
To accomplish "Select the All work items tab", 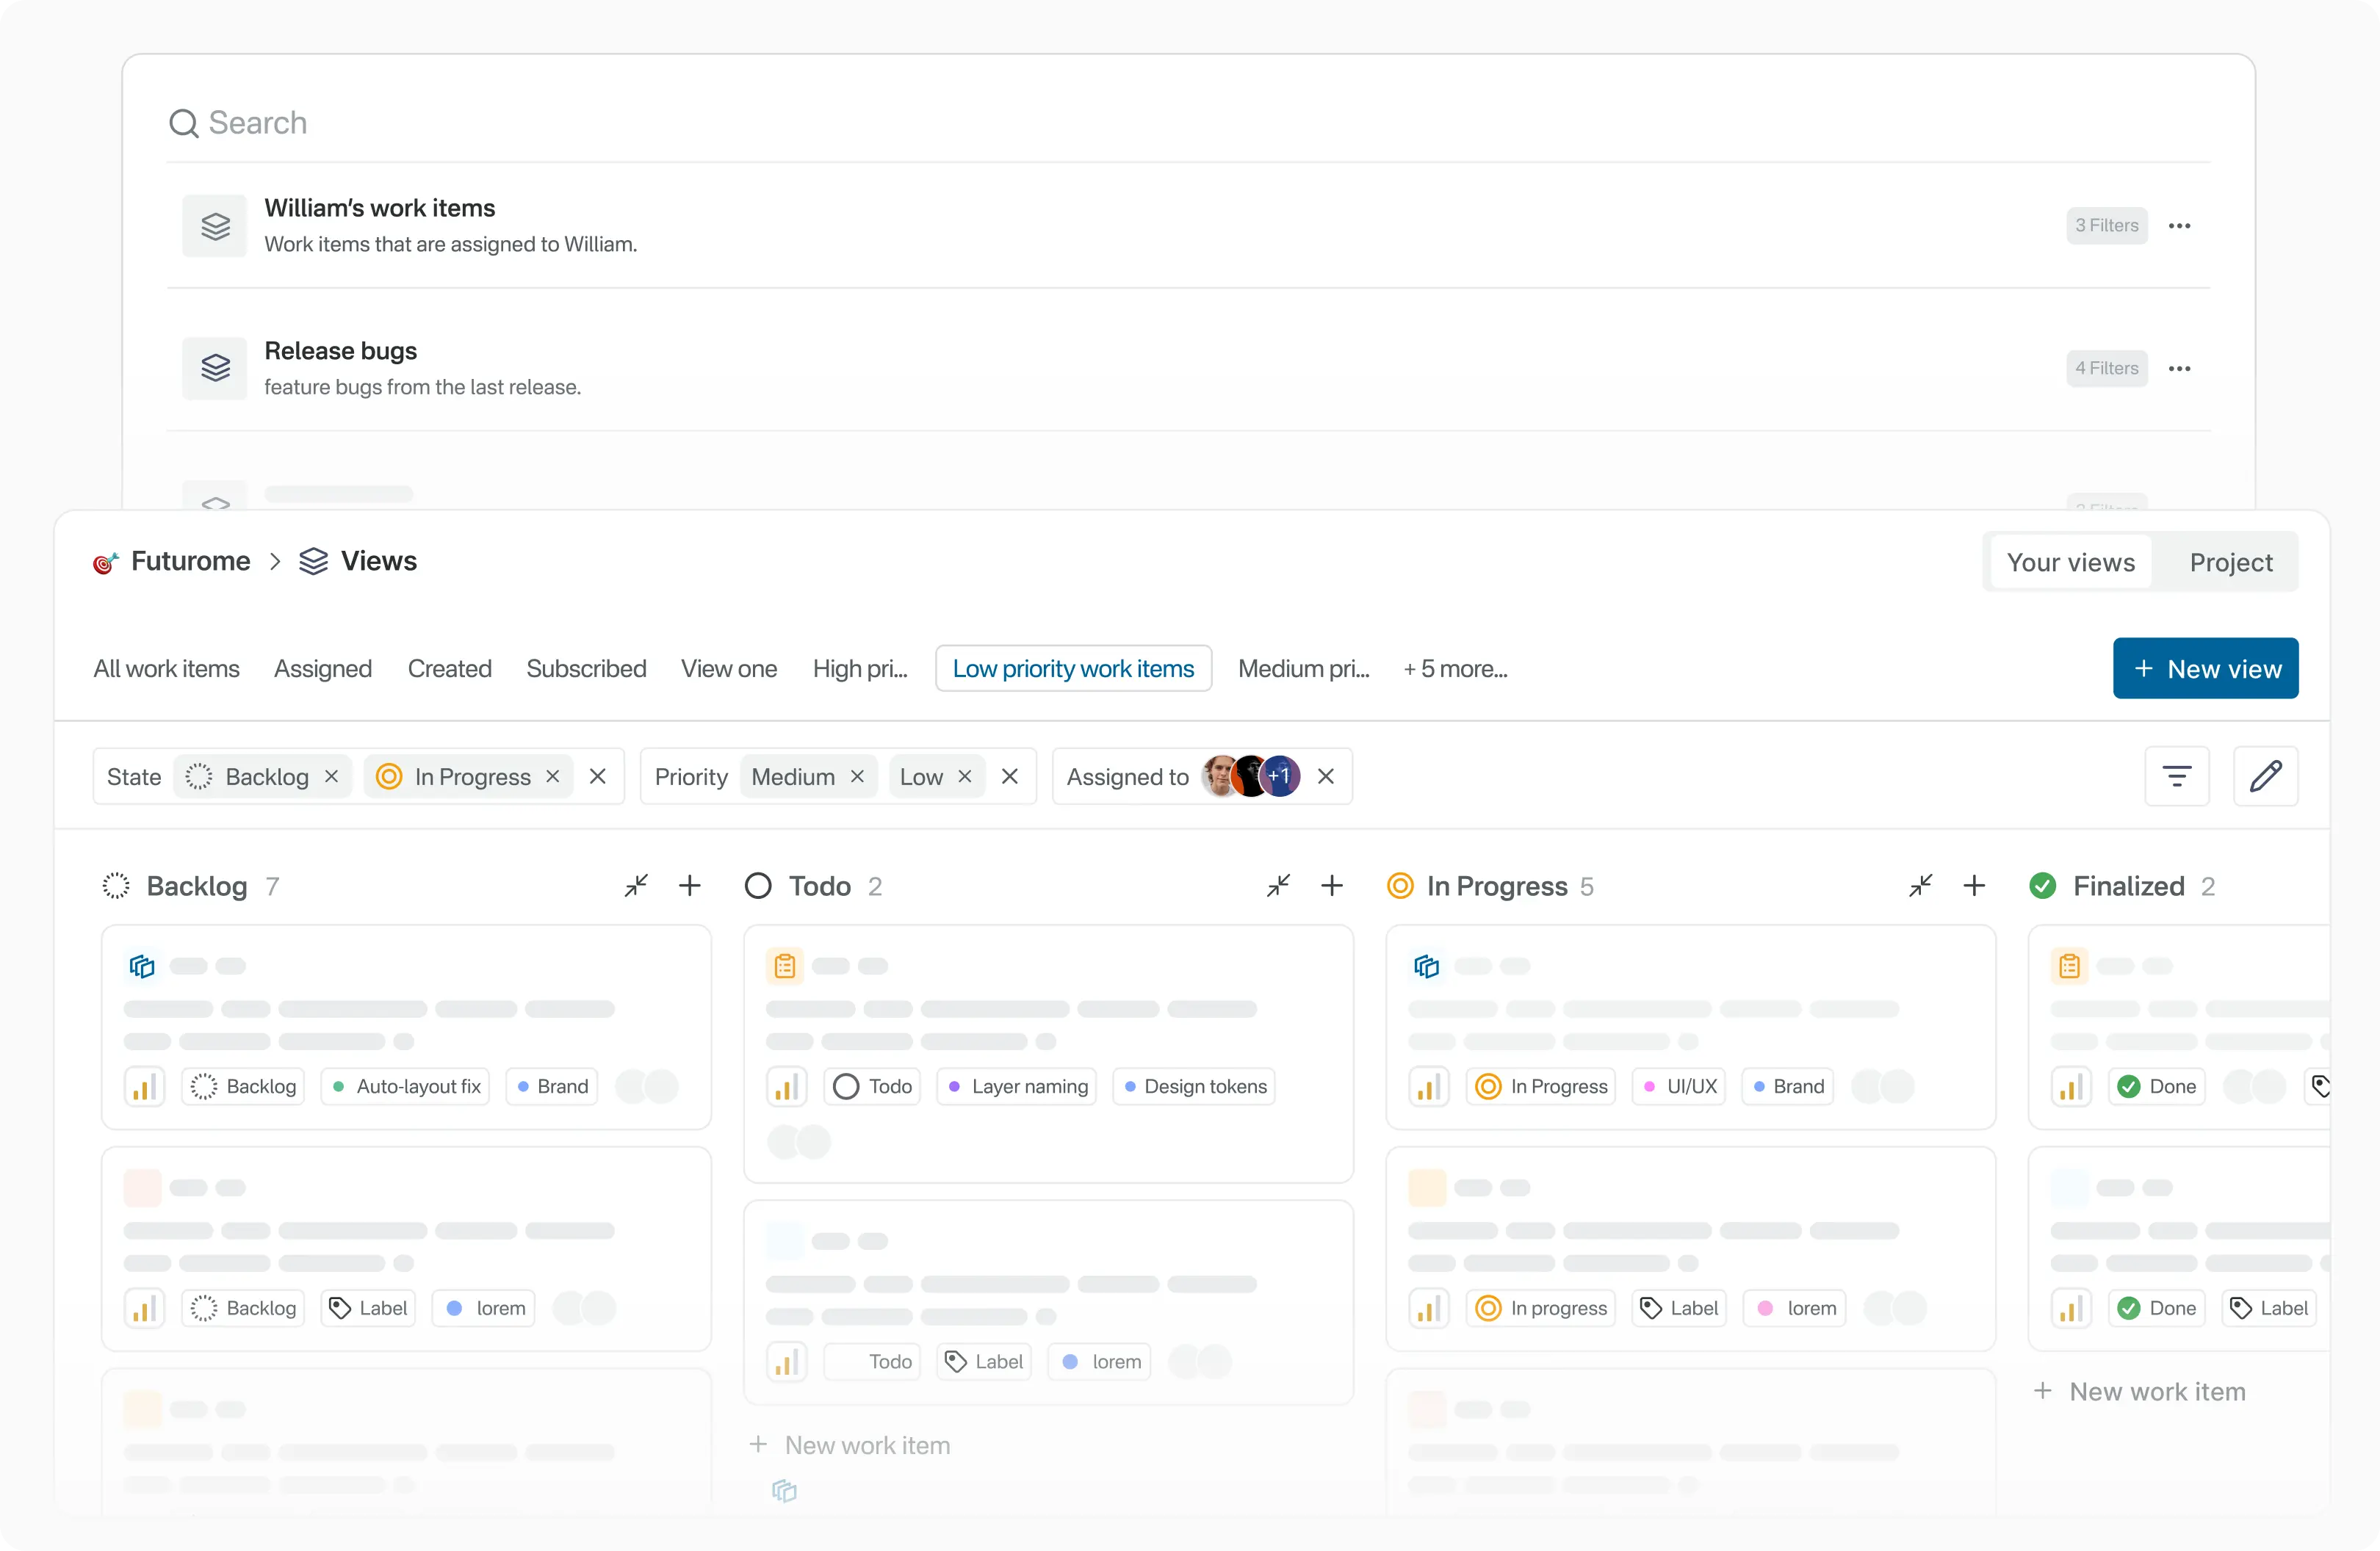I will (x=166, y=669).
